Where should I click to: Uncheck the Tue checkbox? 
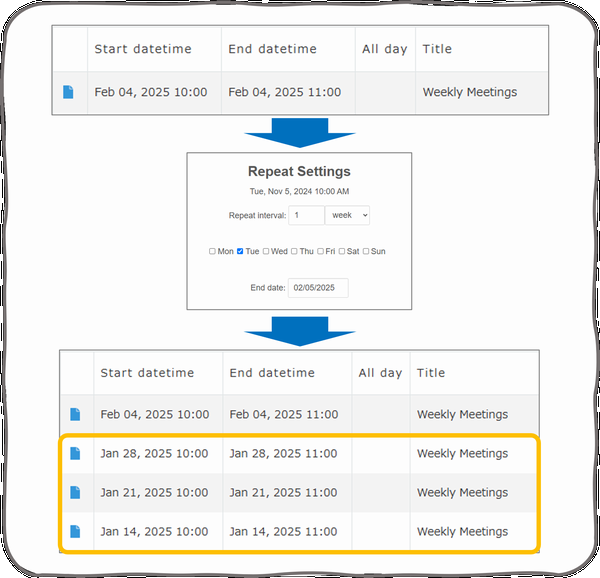(x=240, y=251)
